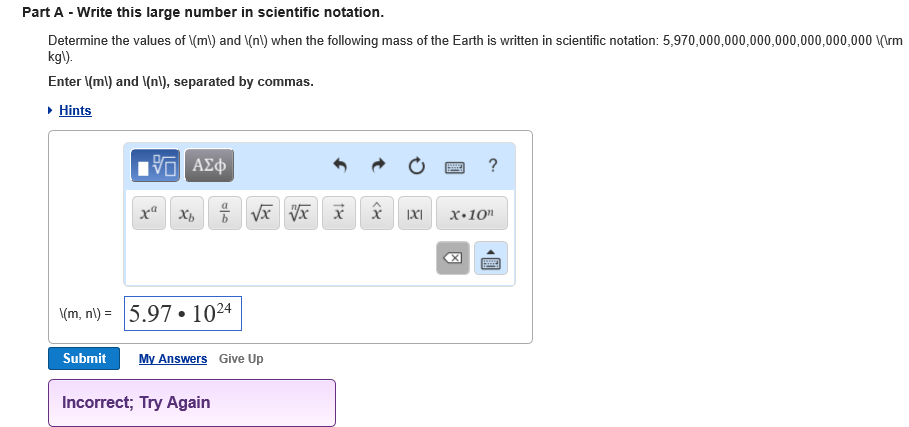Open the question mark help
The width and height of the screenshot is (909, 427).
[x=493, y=167]
